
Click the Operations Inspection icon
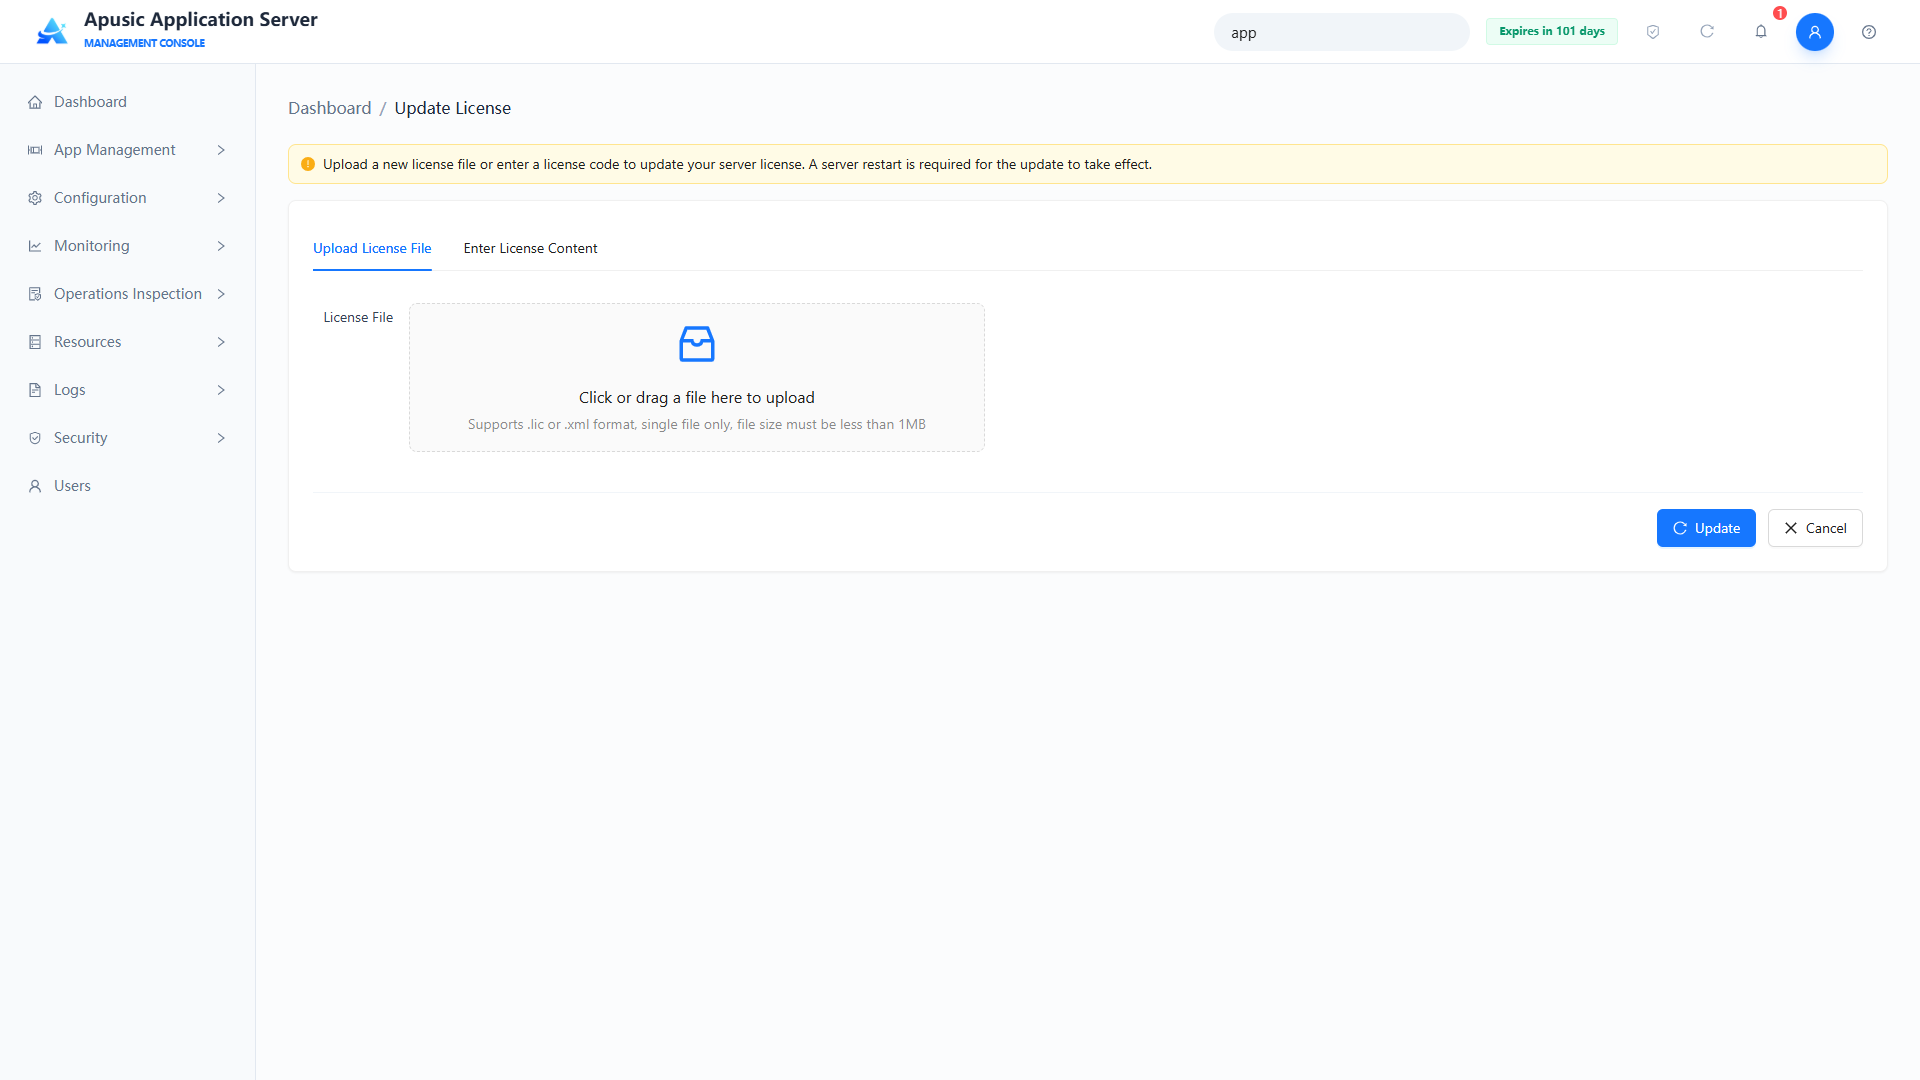click(35, 294)
